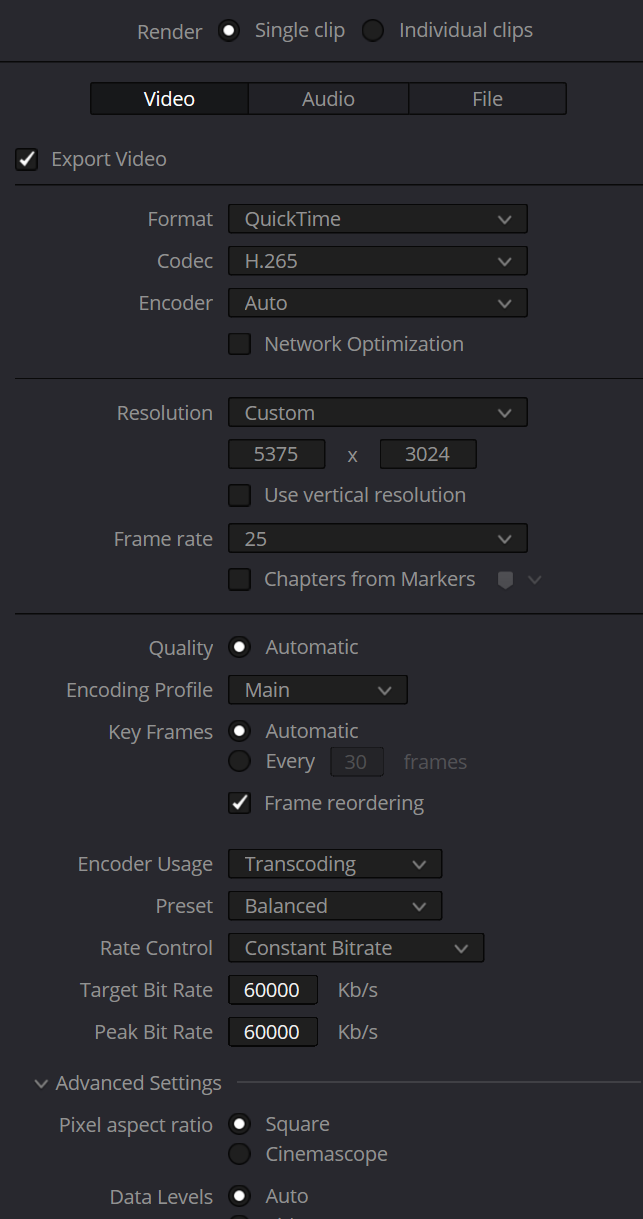
Task: Click the resolution width field 5375
Action: tap(276, 454)
